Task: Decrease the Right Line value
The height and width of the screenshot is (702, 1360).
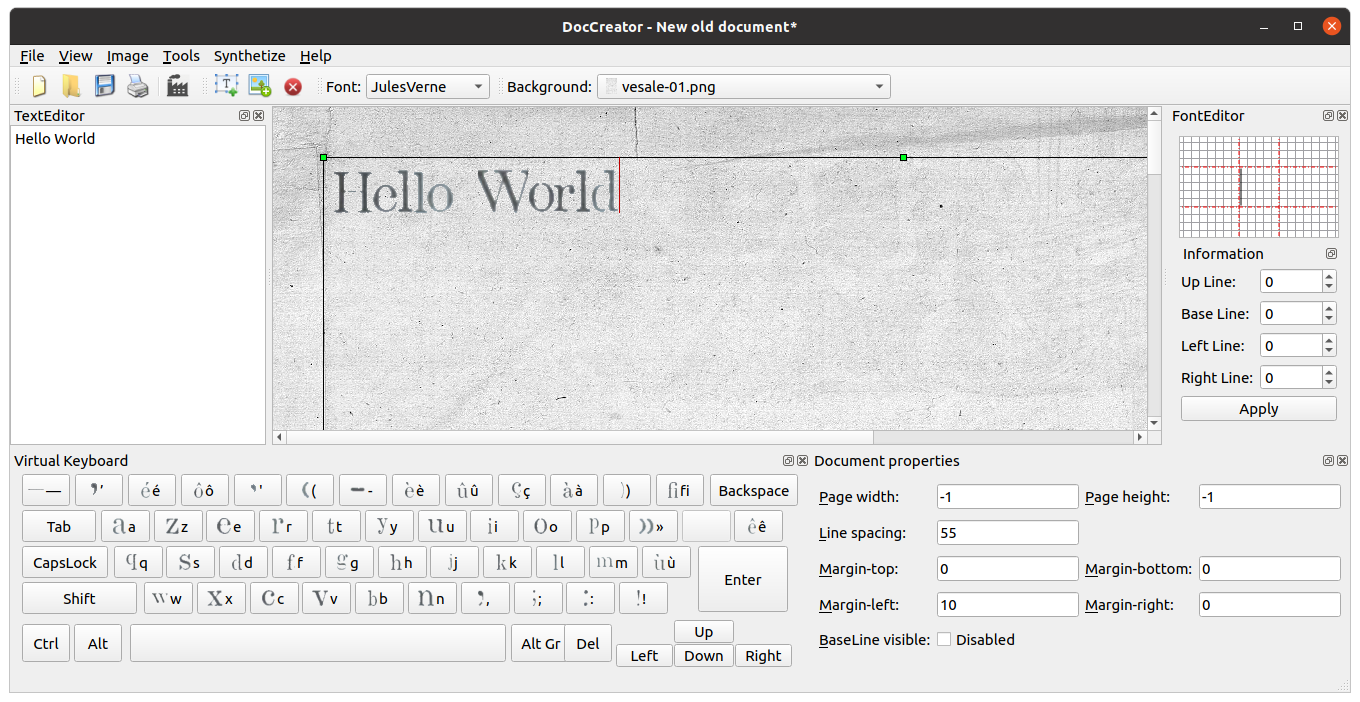Action: (1329, 384)
